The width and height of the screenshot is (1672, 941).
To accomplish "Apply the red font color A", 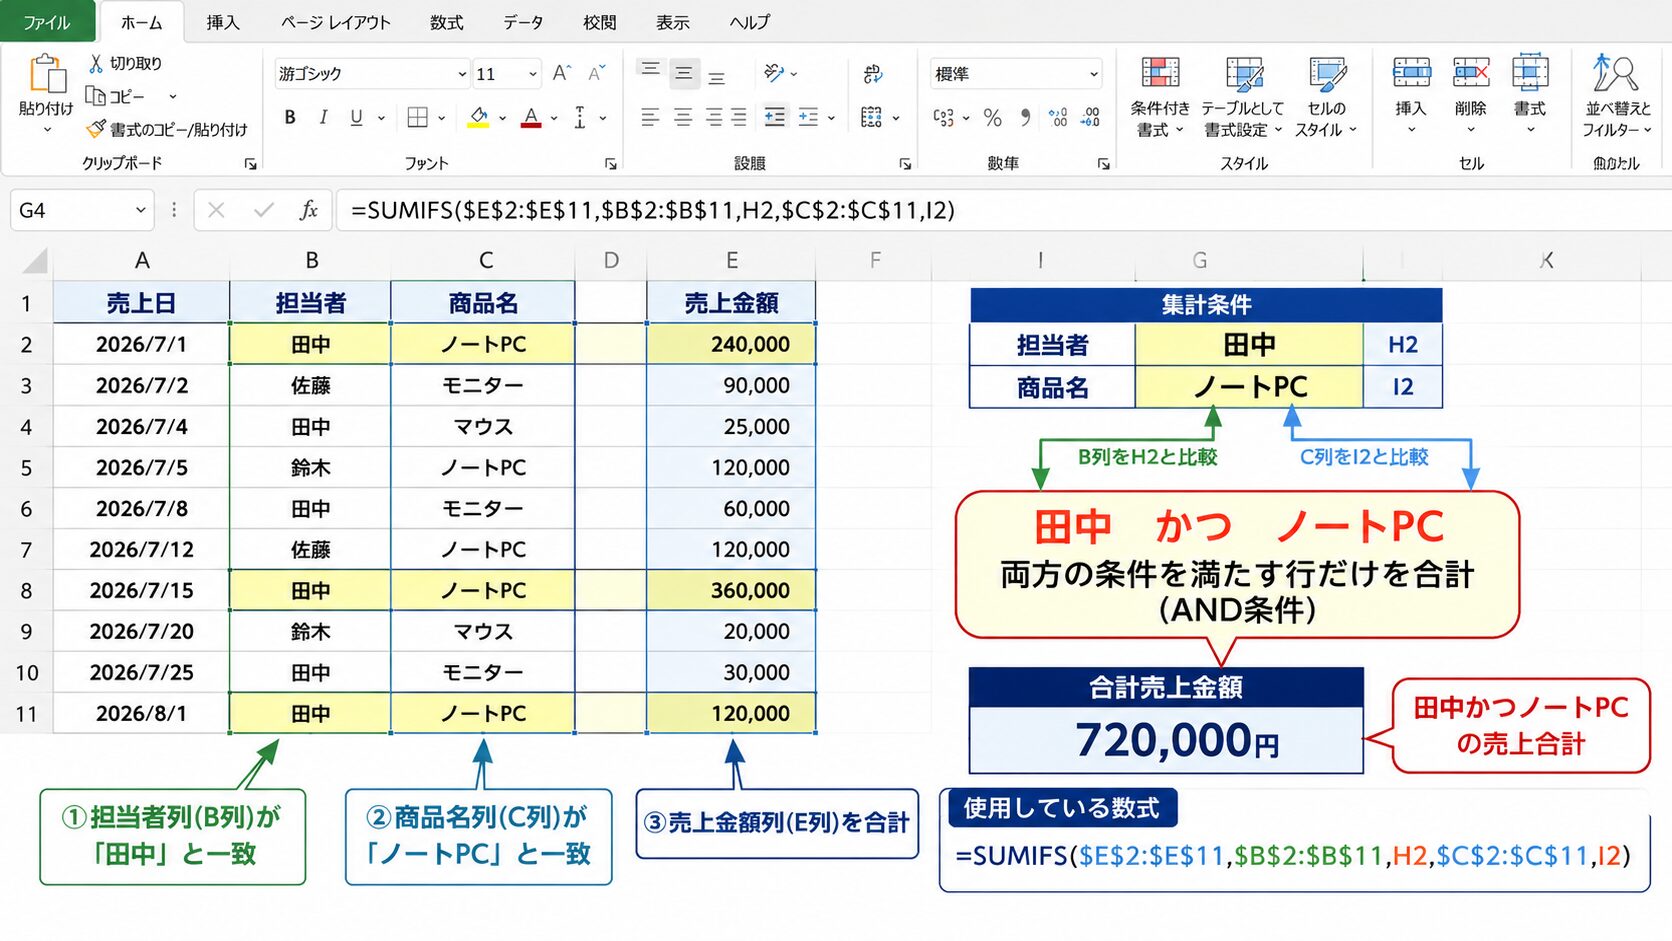I will [531, 117].
